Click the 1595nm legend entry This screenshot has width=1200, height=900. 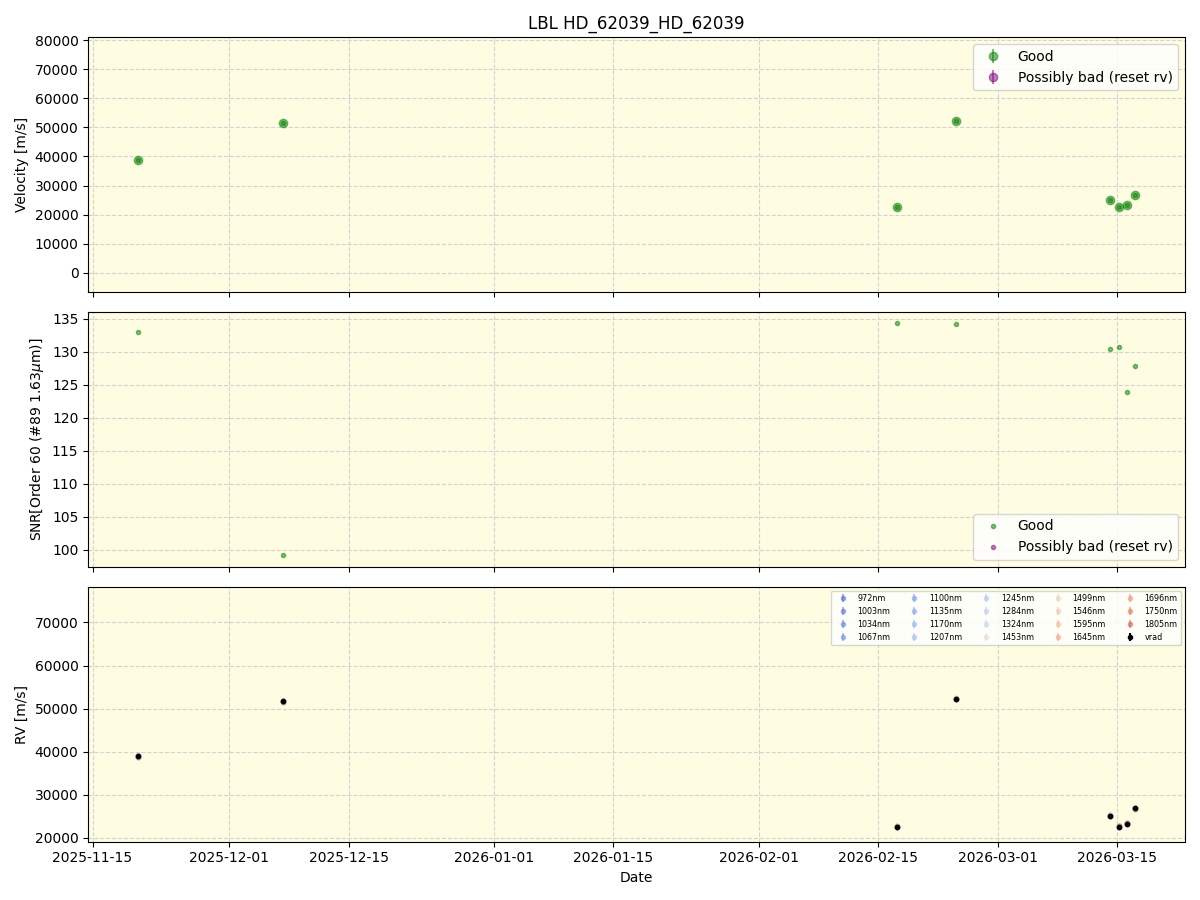(1080, 624)
